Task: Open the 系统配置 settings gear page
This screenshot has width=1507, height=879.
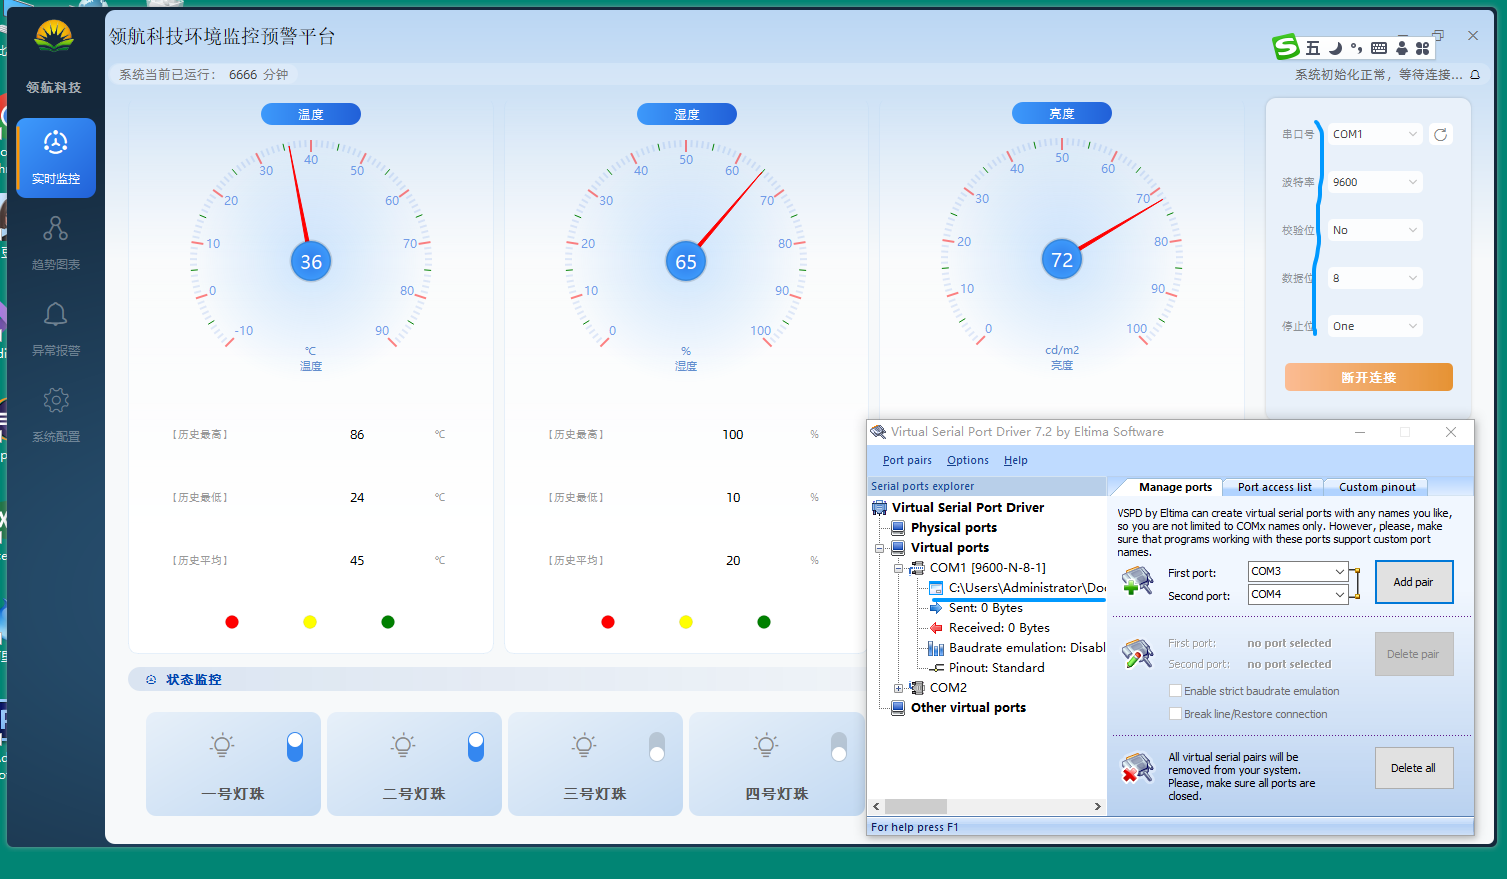Action: [x=56, y=415]
